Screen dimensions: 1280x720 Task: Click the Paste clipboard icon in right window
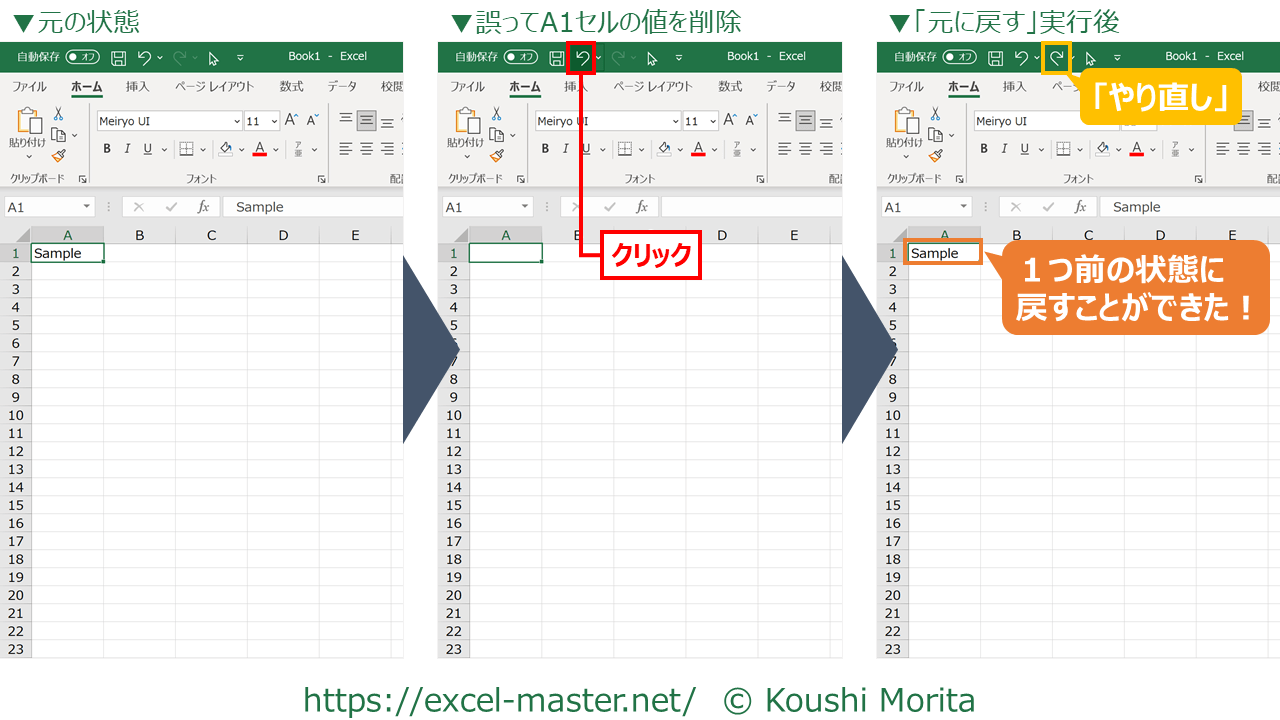(x=905, y=123)
